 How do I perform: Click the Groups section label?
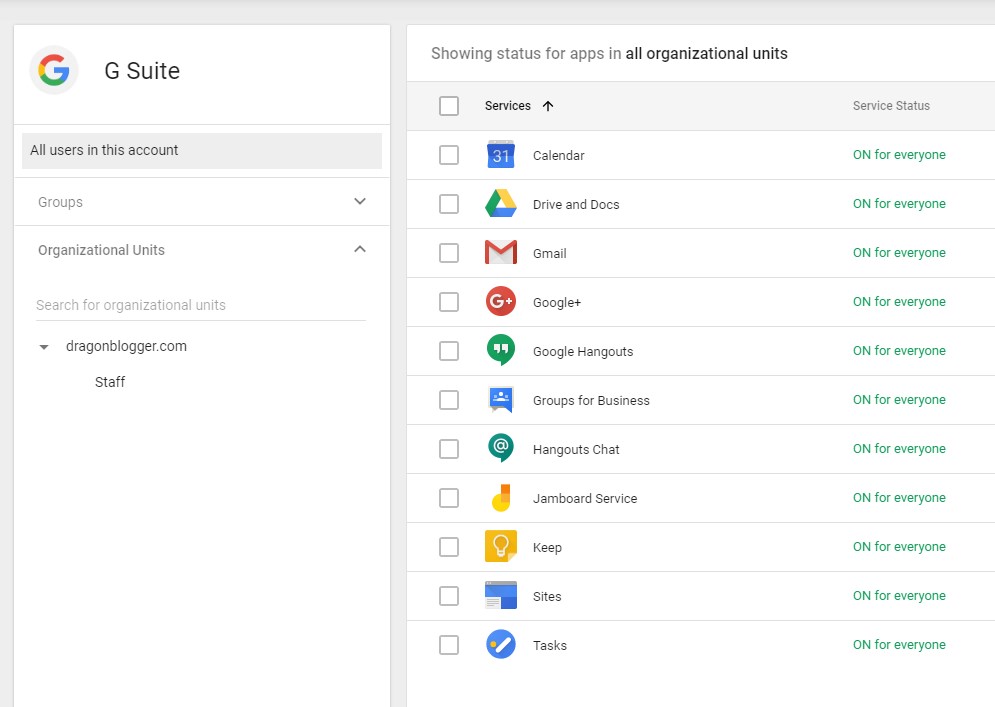[x=60, y=202]
